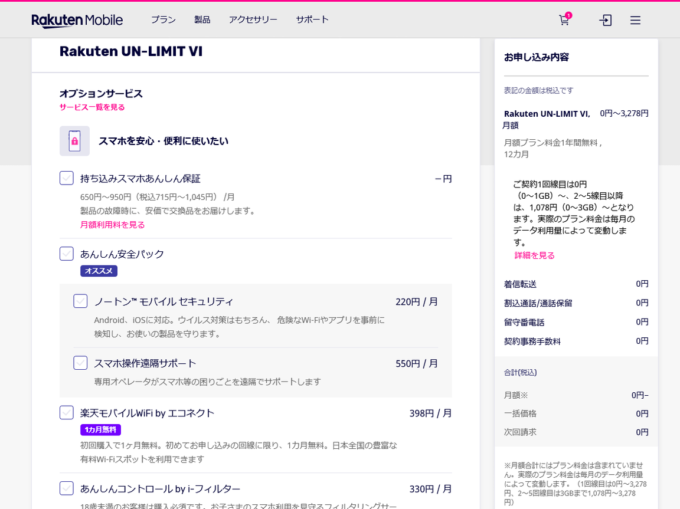Click 契約事務手数料 row in summary
The image size is (680, 509).
click(x=576, y=341)
